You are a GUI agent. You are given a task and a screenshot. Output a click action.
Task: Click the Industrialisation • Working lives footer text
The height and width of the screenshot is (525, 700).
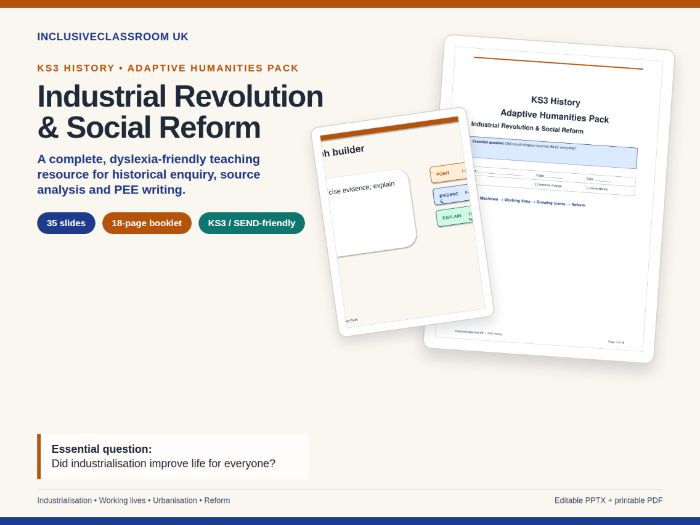coord(133,500)
